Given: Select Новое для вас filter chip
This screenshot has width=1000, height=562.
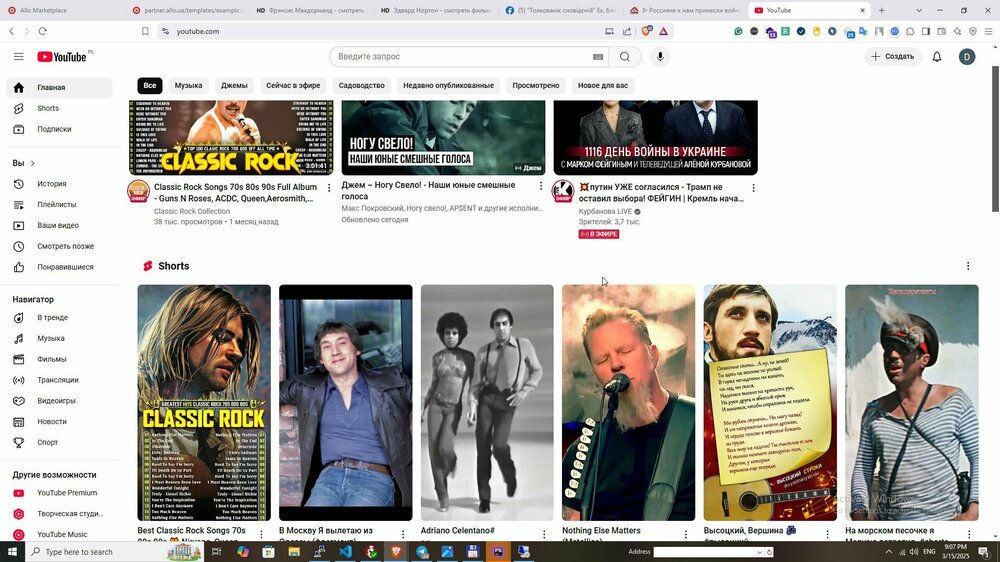Looking at the screenshot, I should point(603,85).
